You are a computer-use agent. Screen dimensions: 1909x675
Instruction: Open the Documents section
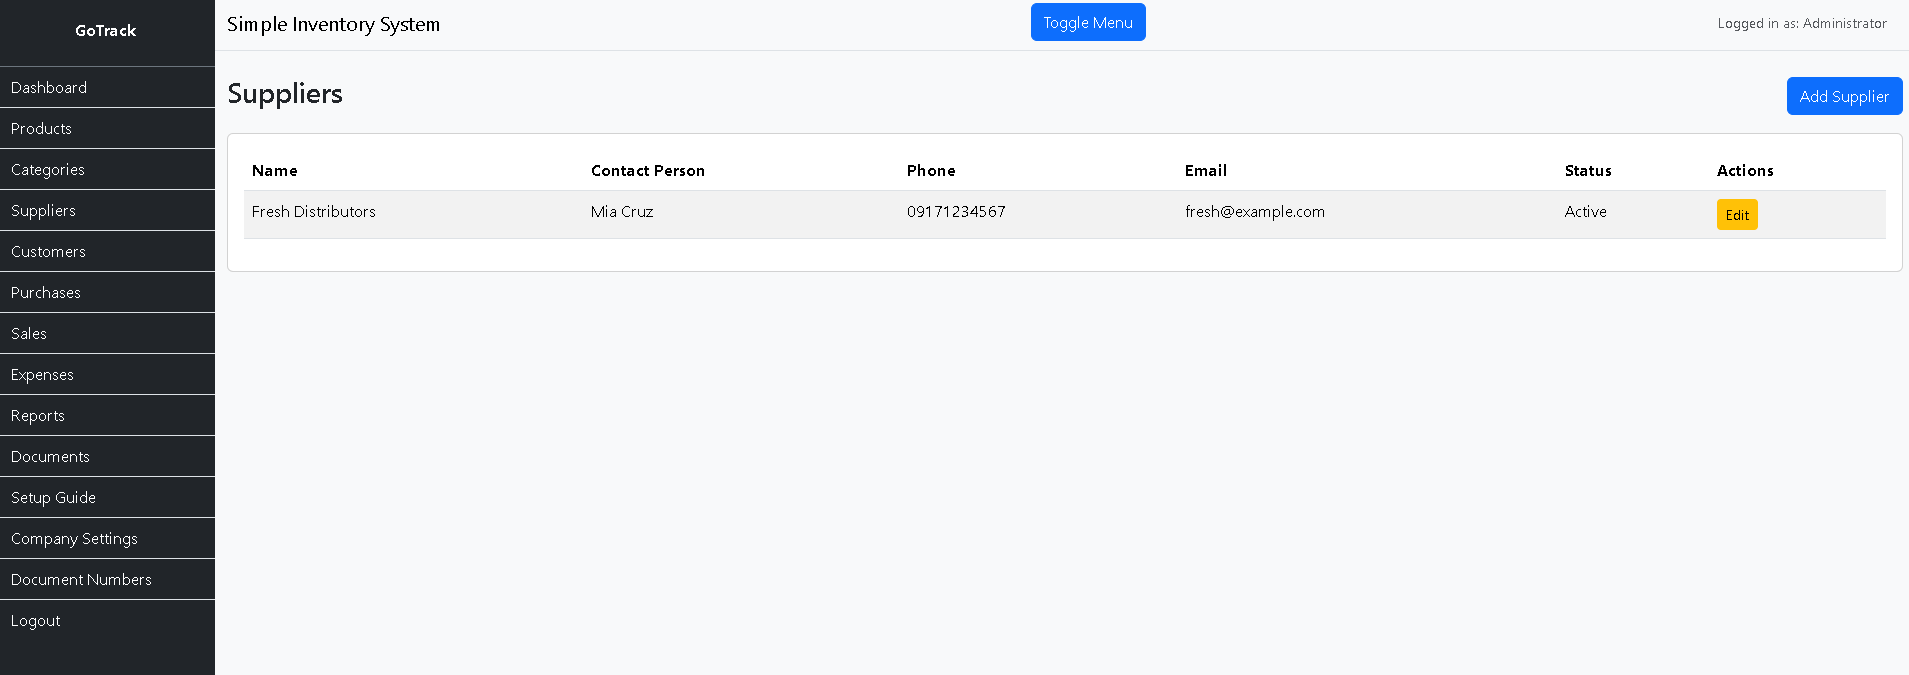click(50, 457)
